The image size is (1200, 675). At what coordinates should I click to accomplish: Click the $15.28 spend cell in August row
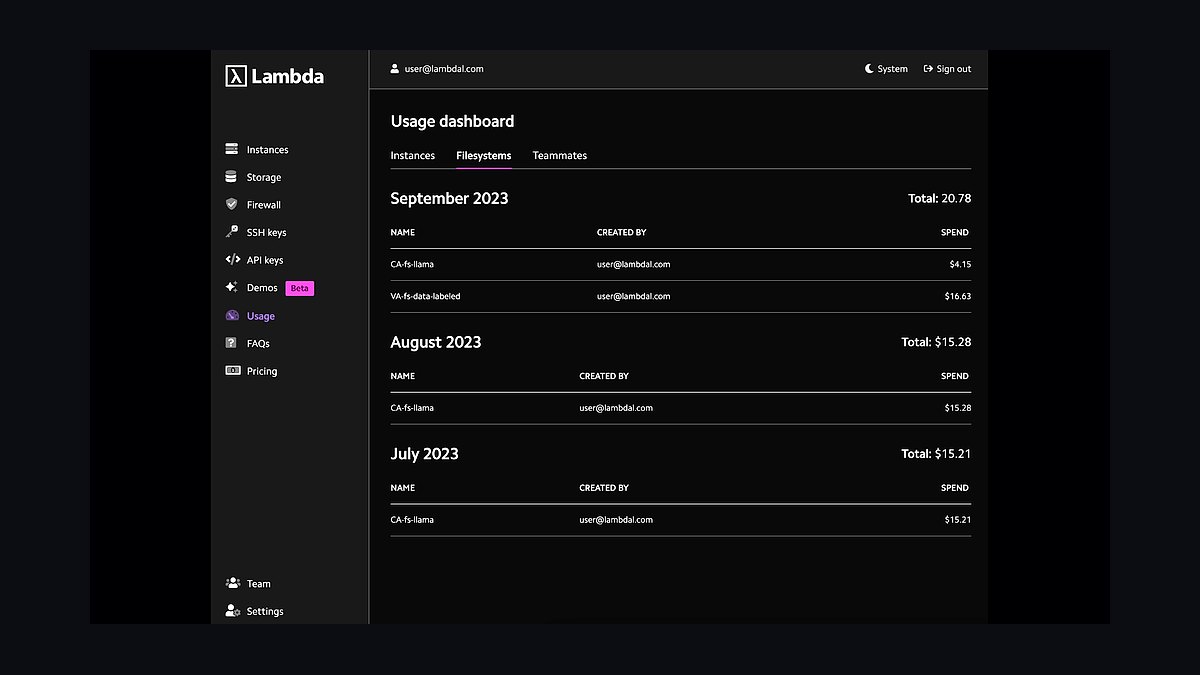(x=958, y=408)
